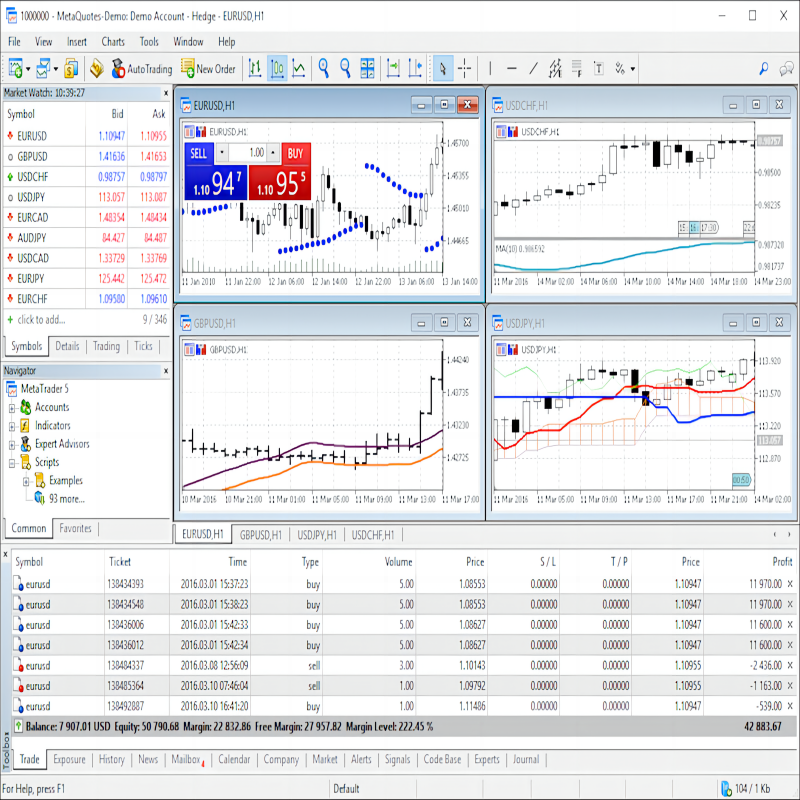Viewport: 800px width, 800px height.
Task: Switch to line chart display
Action: 299,68
